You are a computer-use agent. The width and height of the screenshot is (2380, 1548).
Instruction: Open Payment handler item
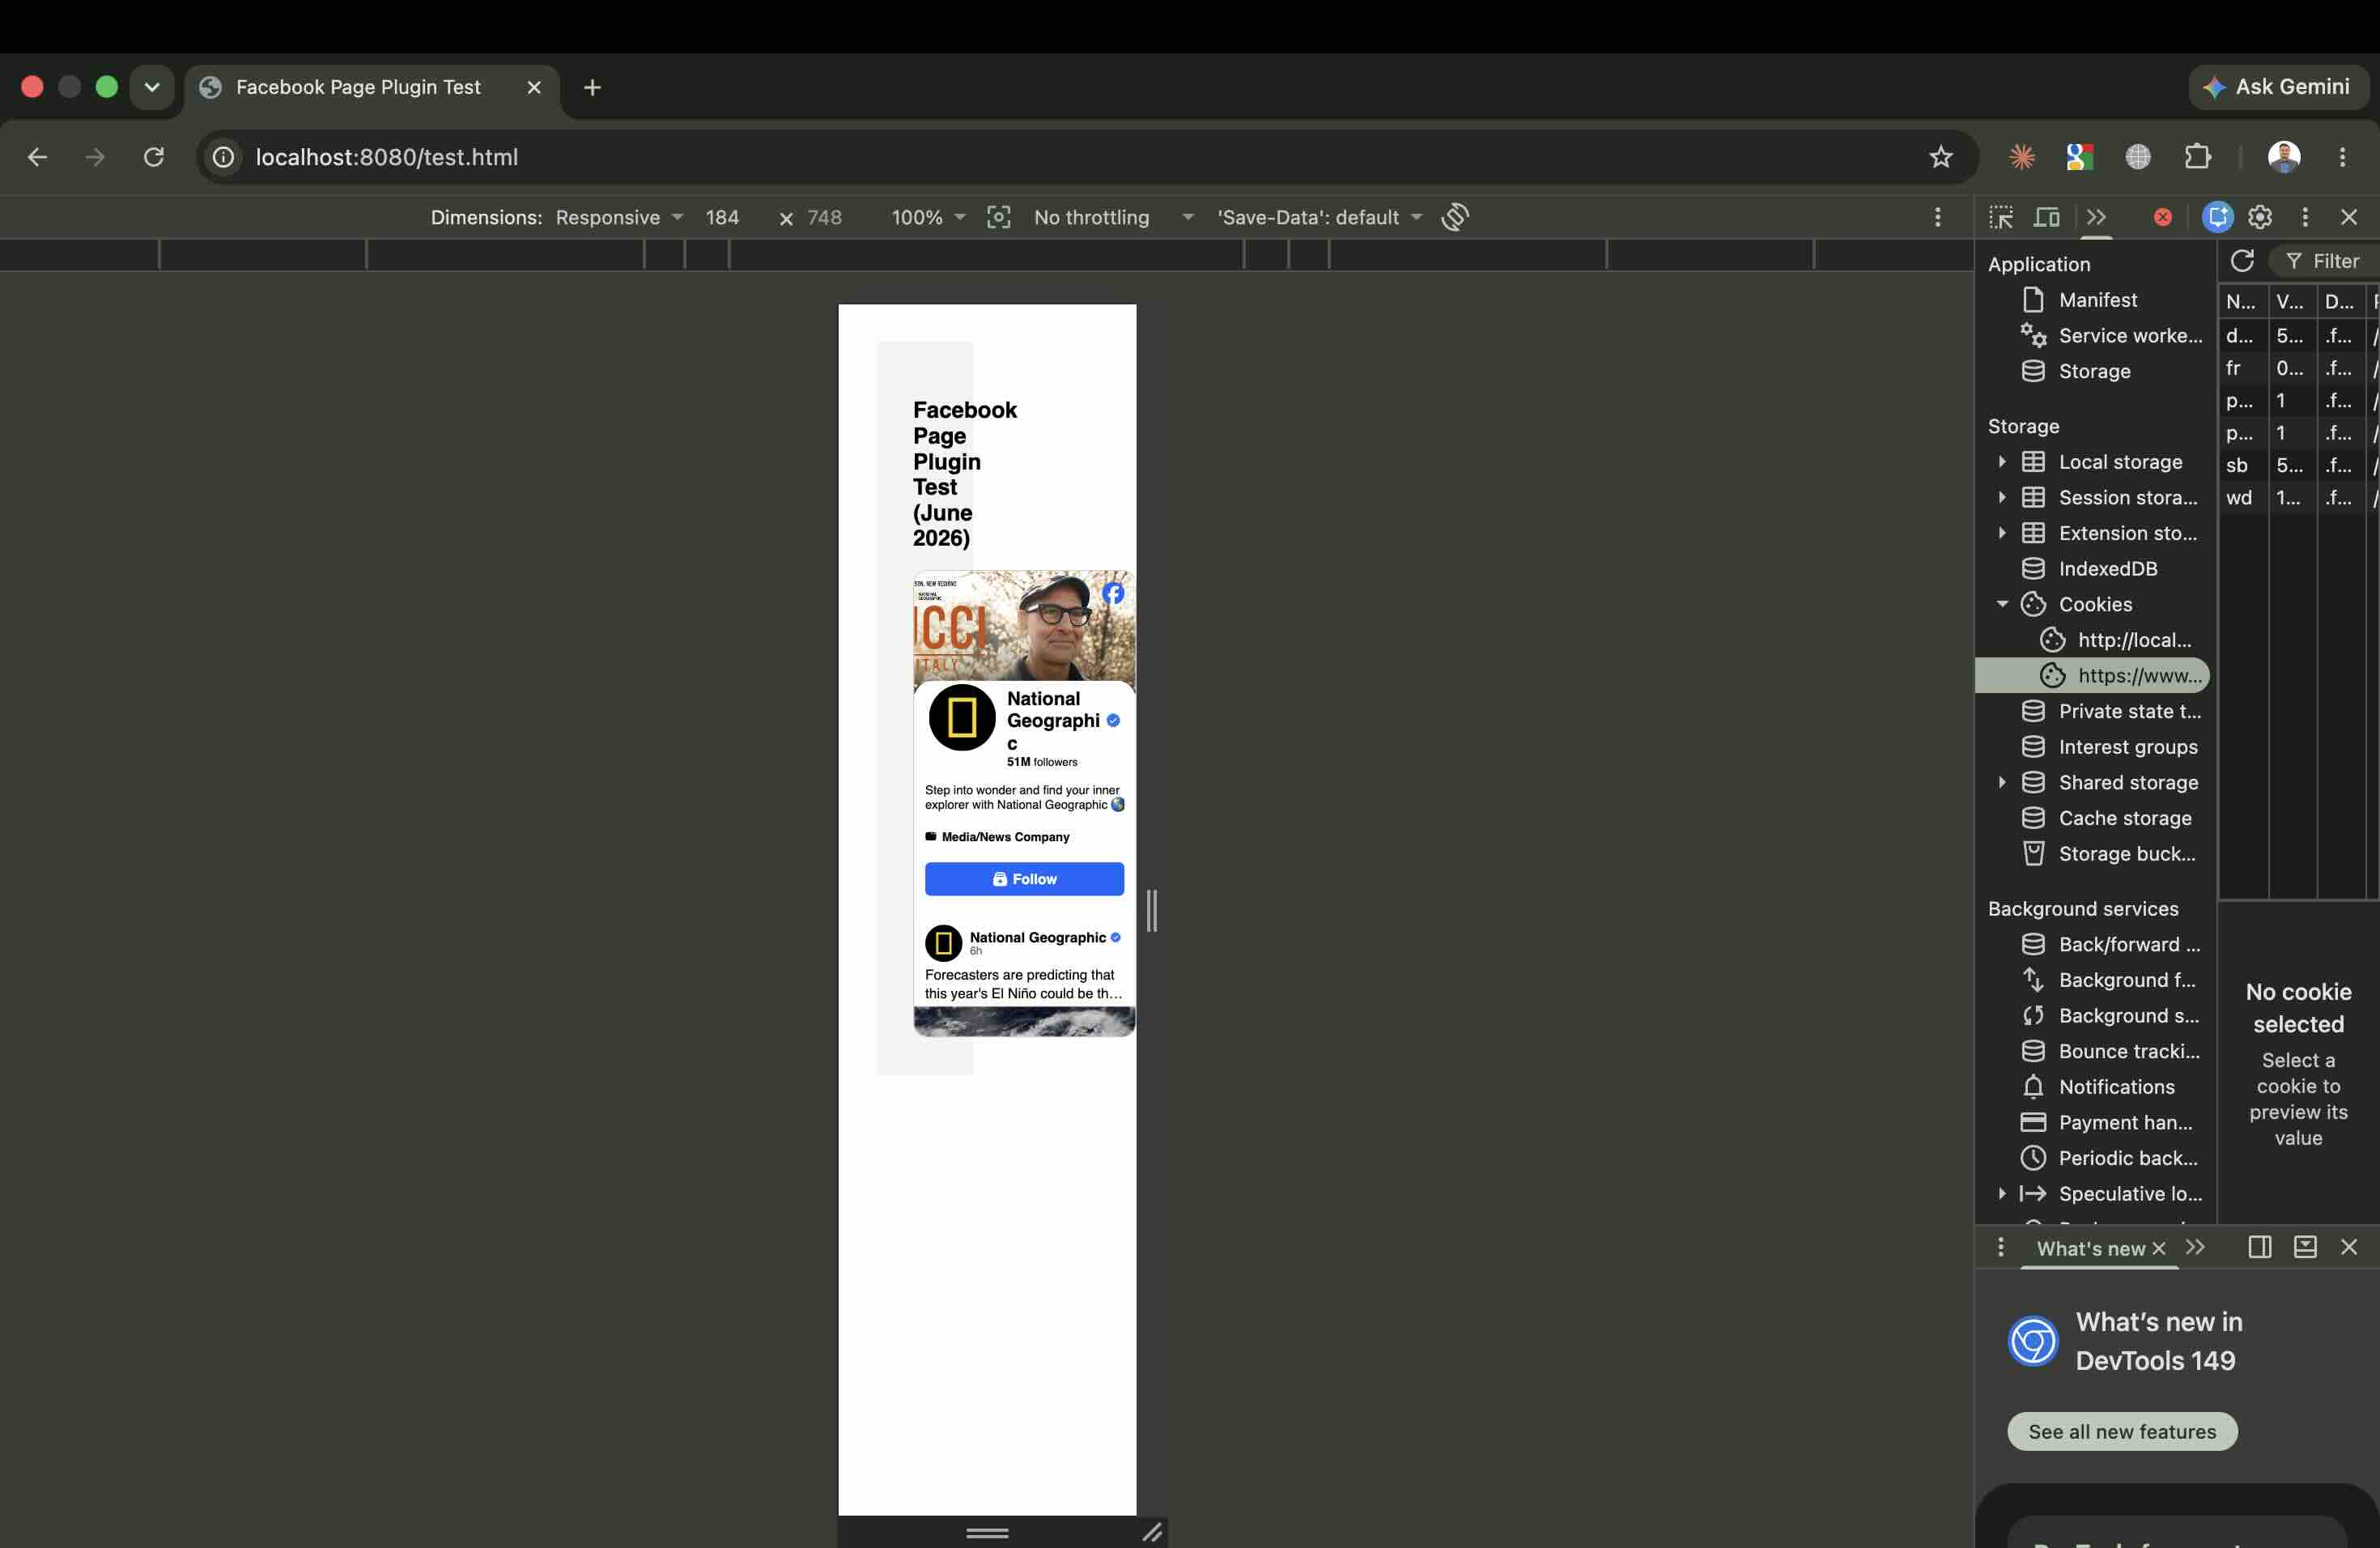pos(2125,1123)
